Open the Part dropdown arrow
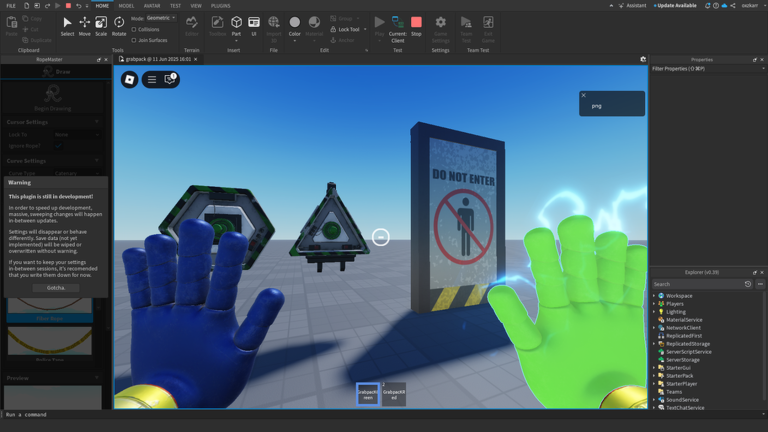This screenshot has width=768, height=432. coord(236,41)
